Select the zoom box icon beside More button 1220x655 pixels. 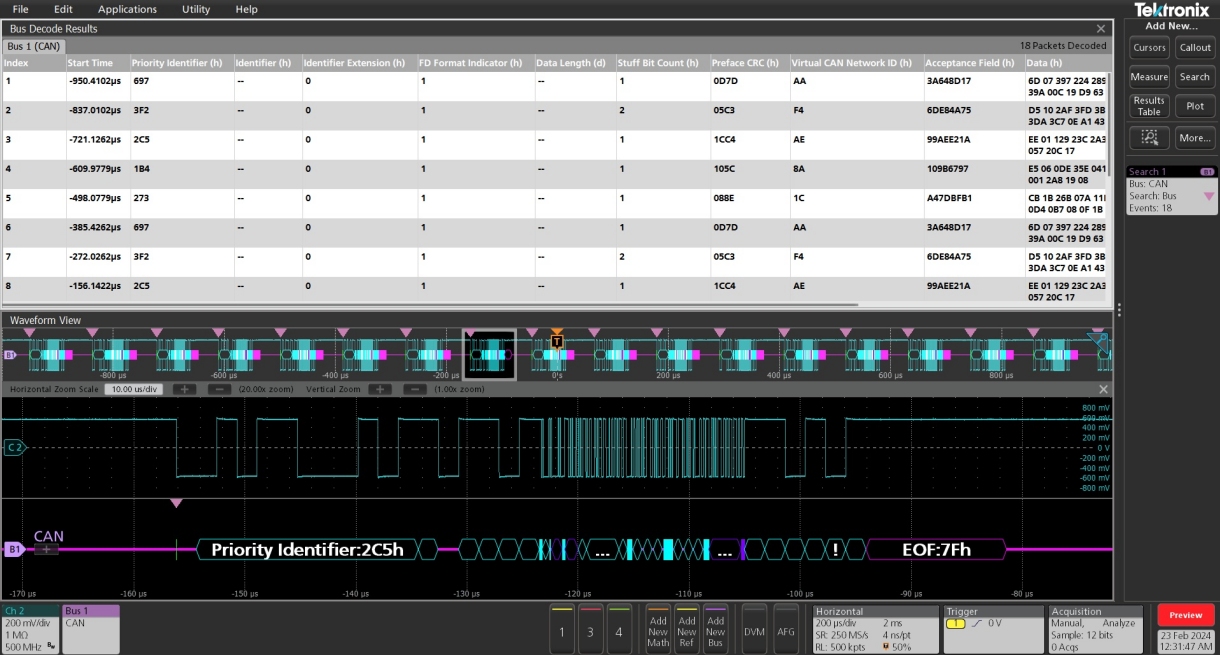(x=1149, y=137)
